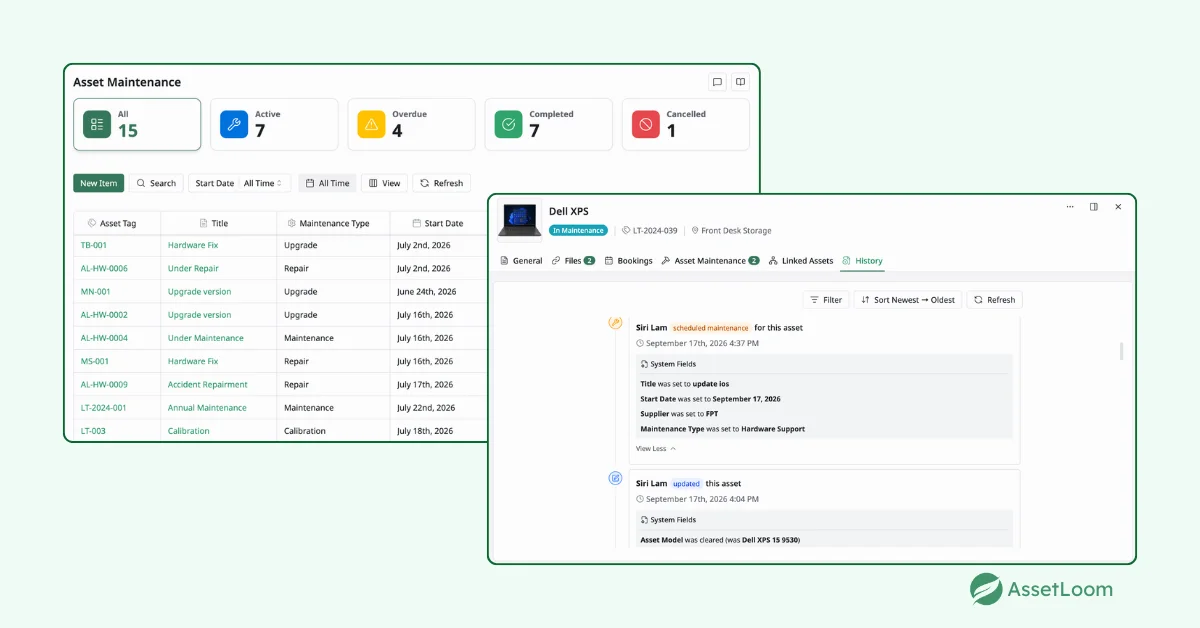Open the three-dot more options in Dell XPS panel

1070,207
